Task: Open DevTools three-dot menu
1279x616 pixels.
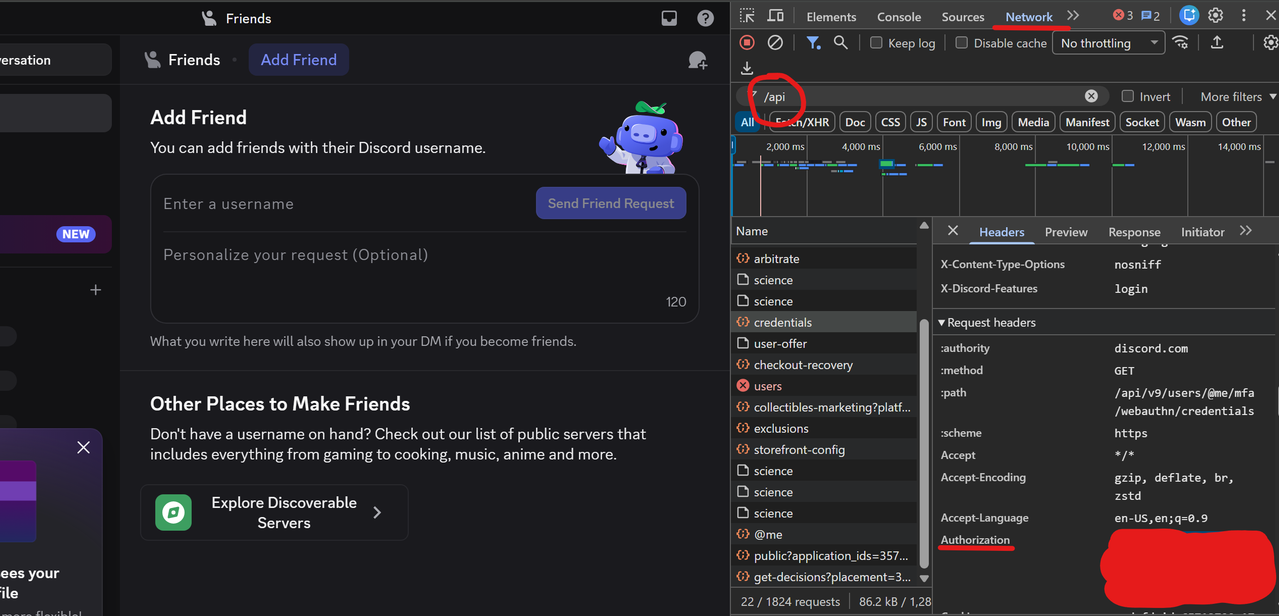Action: coord(1245,15)
